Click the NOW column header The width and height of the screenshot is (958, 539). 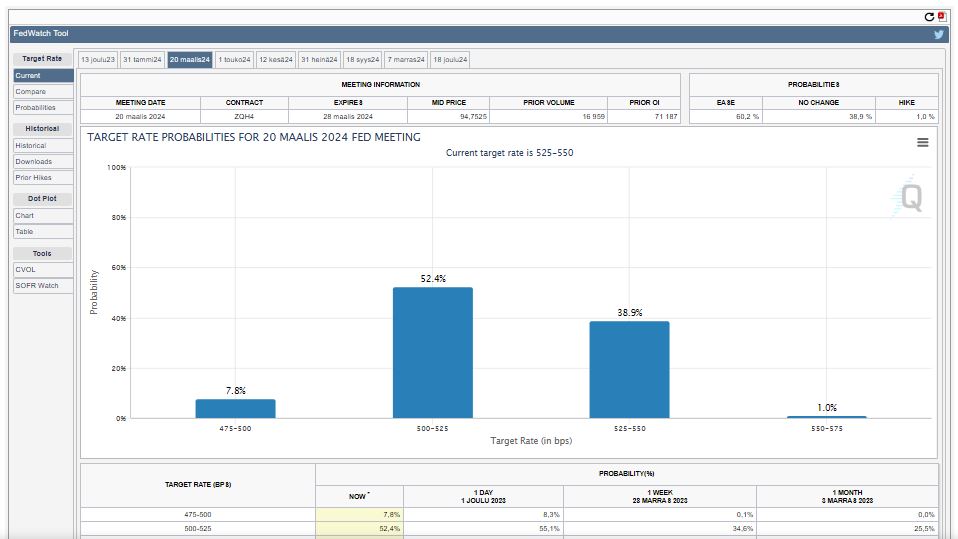pyautogui.click(x=359, y=496)
